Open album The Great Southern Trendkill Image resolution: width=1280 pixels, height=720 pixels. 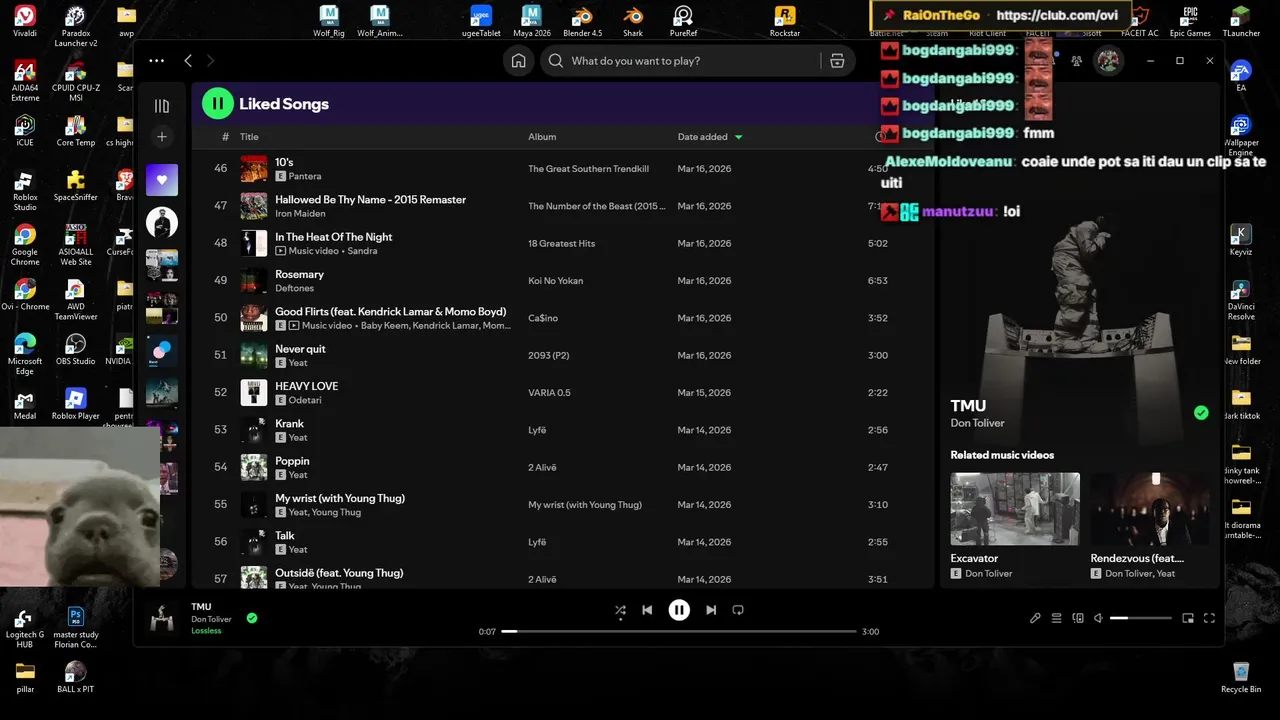588,169
